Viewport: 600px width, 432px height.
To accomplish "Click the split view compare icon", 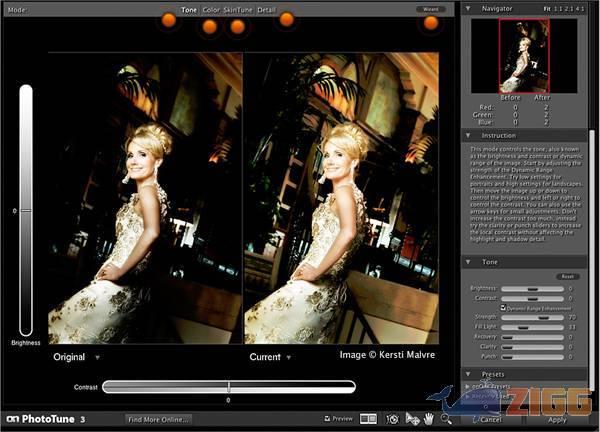I will [x=368, y=419].
